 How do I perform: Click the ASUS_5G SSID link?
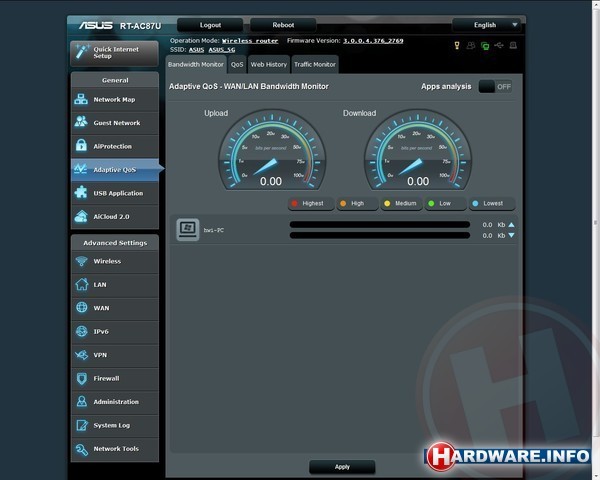pyautogui.click(x=222, y=50)
